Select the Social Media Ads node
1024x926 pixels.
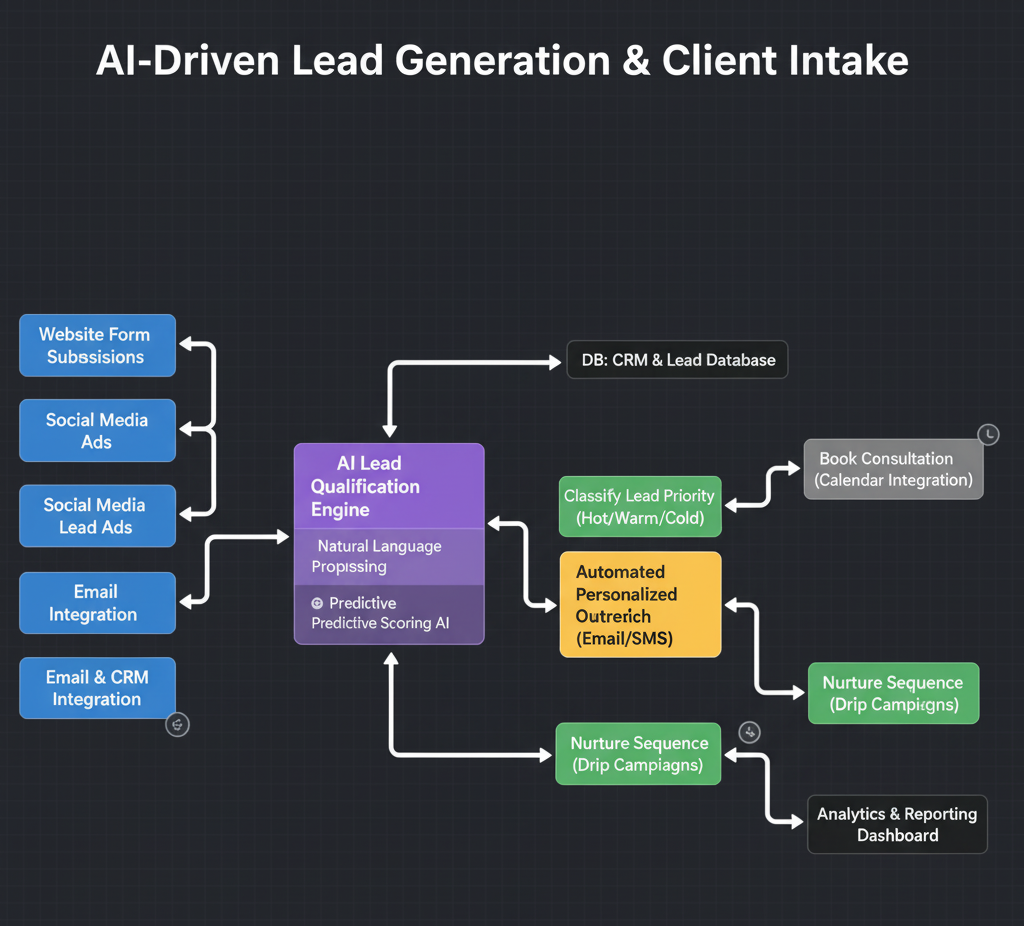coord(97,431)
